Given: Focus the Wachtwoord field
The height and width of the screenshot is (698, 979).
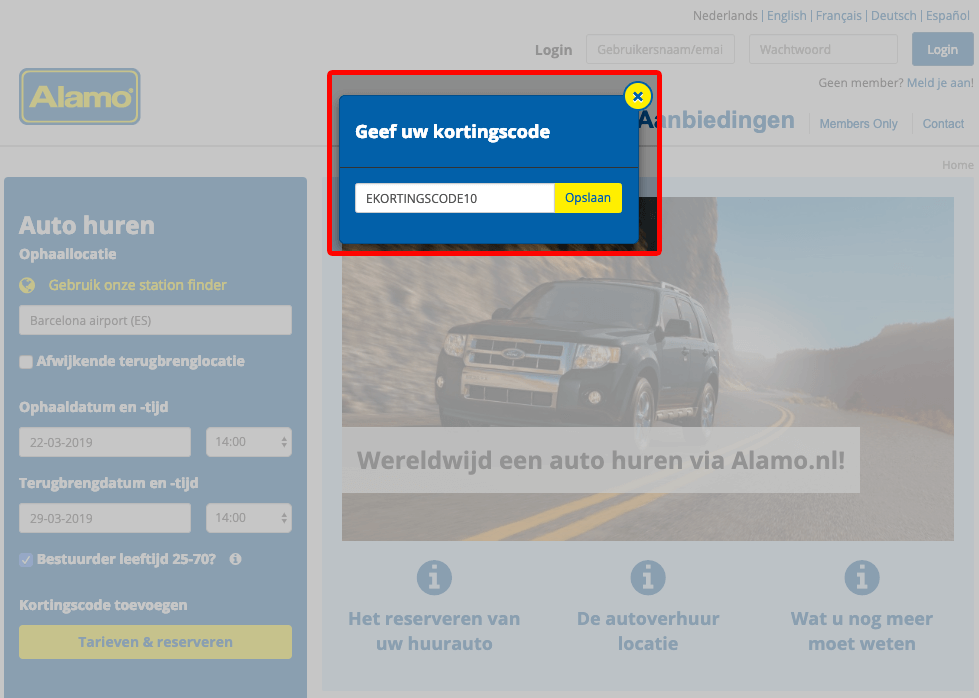Looking at the screenshot, I should [824, 49].
